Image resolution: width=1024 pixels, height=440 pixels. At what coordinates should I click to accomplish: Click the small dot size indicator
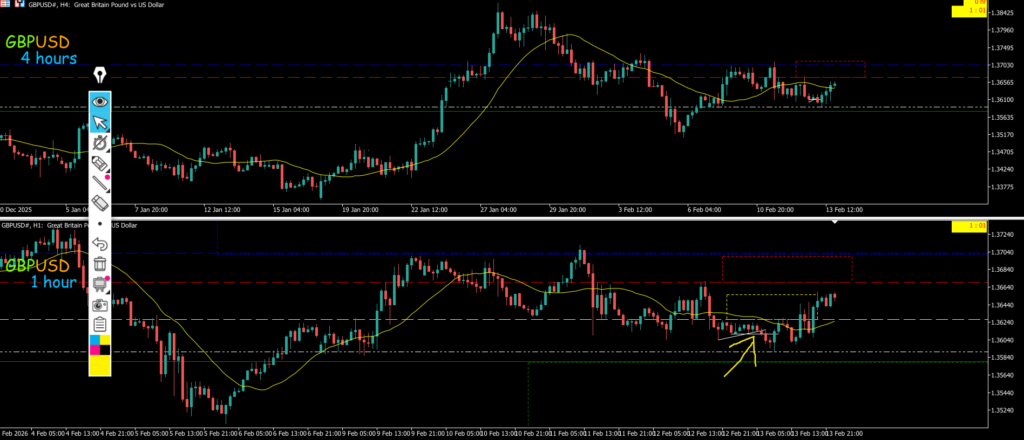point(100,224)
